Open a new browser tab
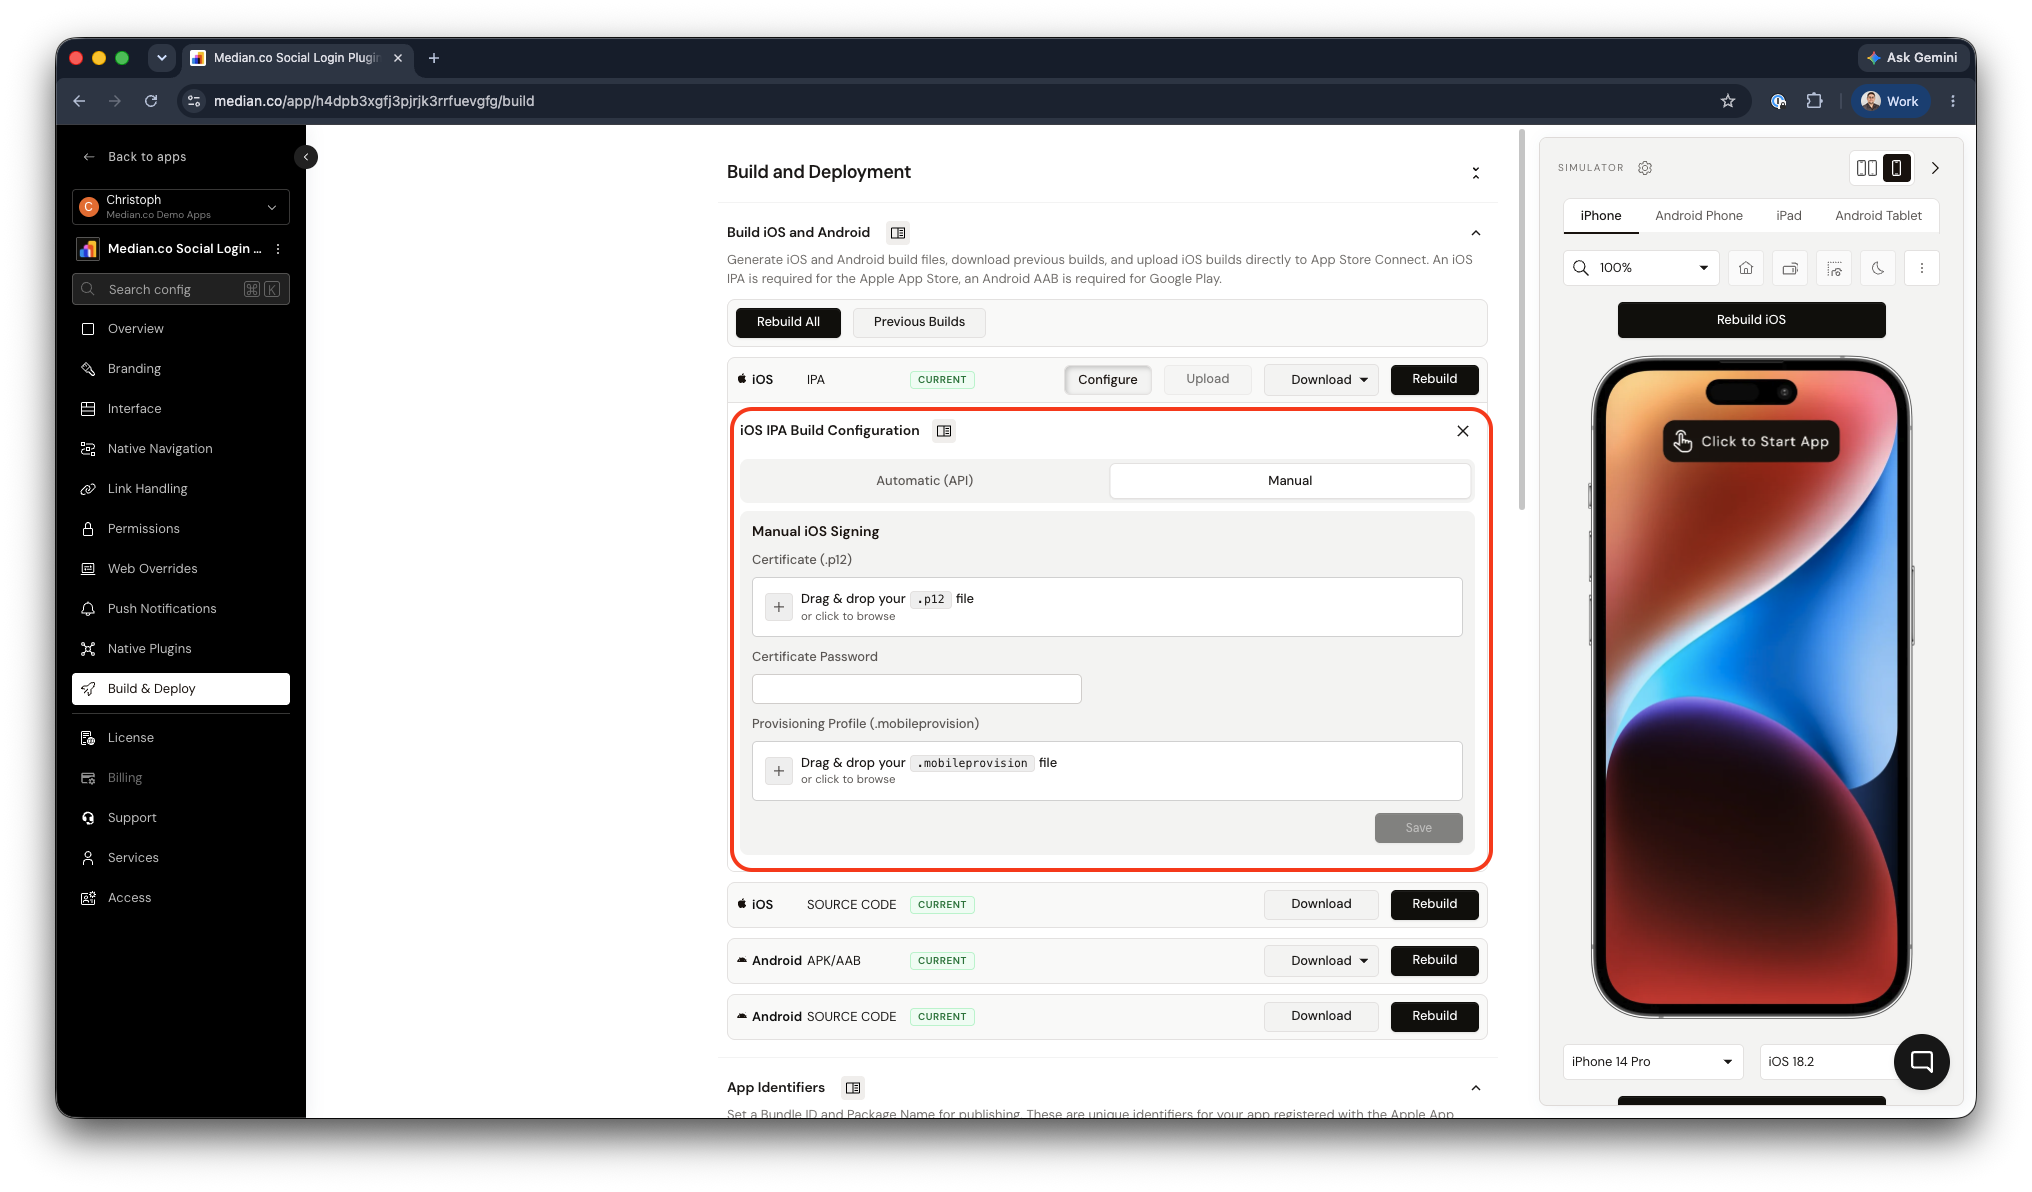 click(x=434, y=58)
